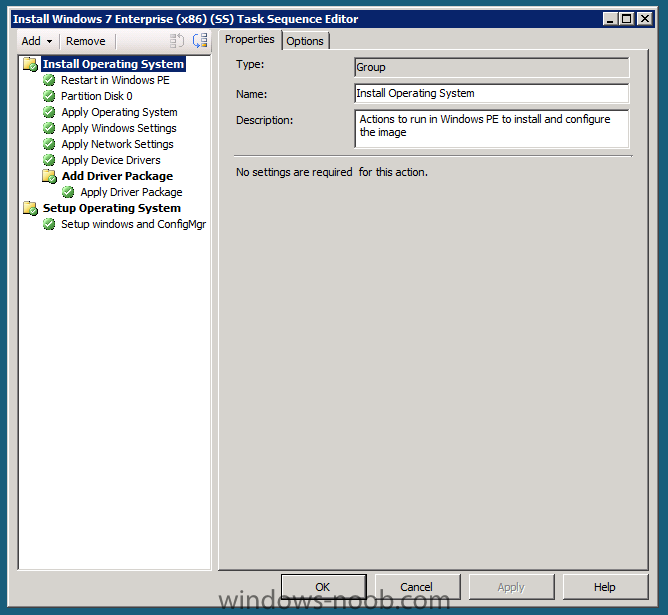This screenshot has height=615, width=668.
Task: Open the Add dropdown menu
Action: [37, 41]
